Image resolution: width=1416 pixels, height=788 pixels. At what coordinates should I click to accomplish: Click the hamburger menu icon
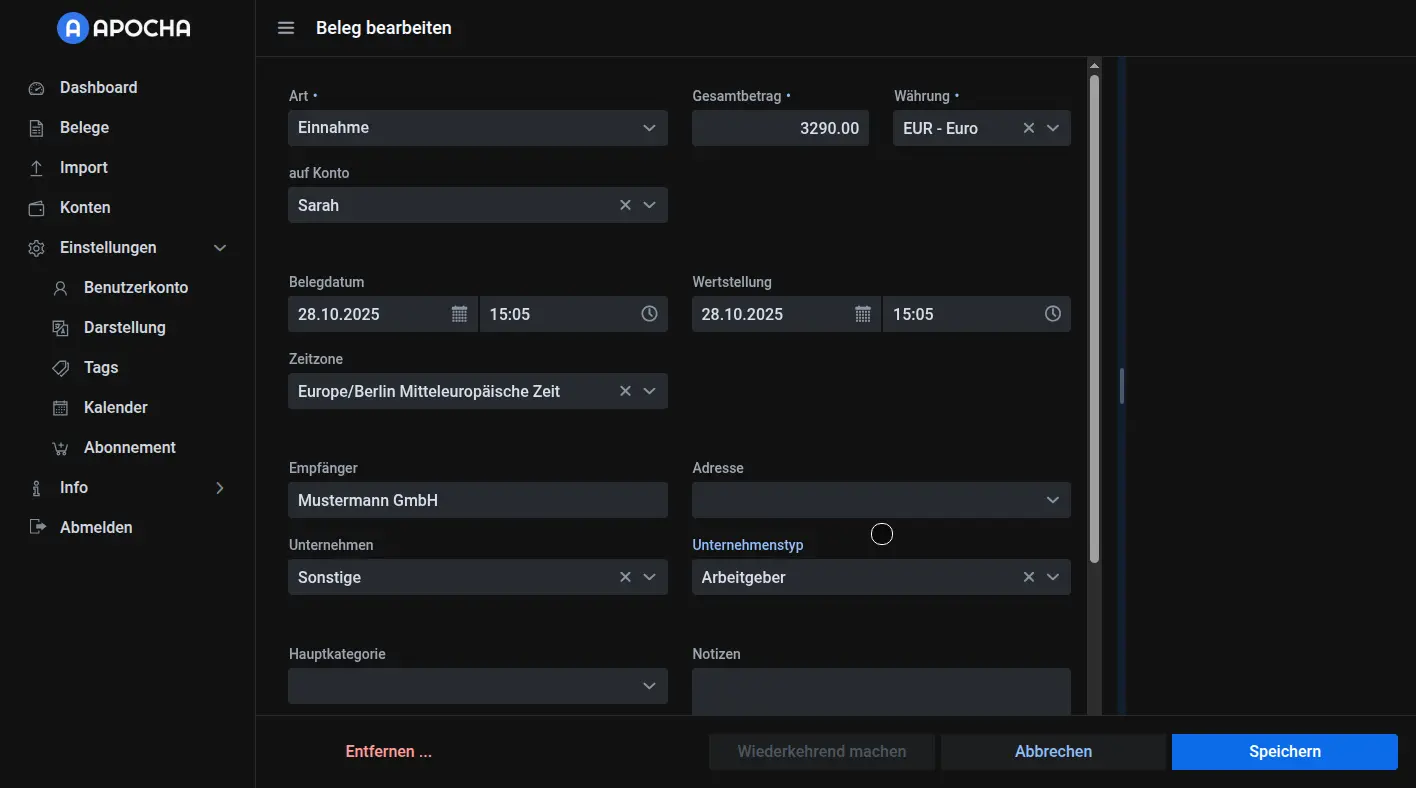286,28
